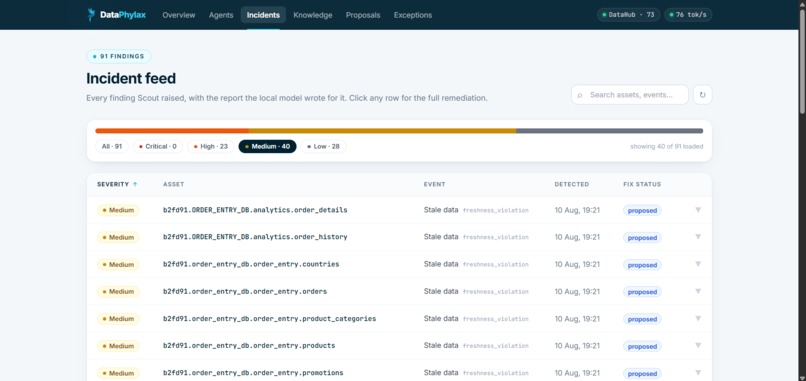Expand the order_entry.orders row arrow
Viewport: 806px width, 381px height.
pos(698,291)
